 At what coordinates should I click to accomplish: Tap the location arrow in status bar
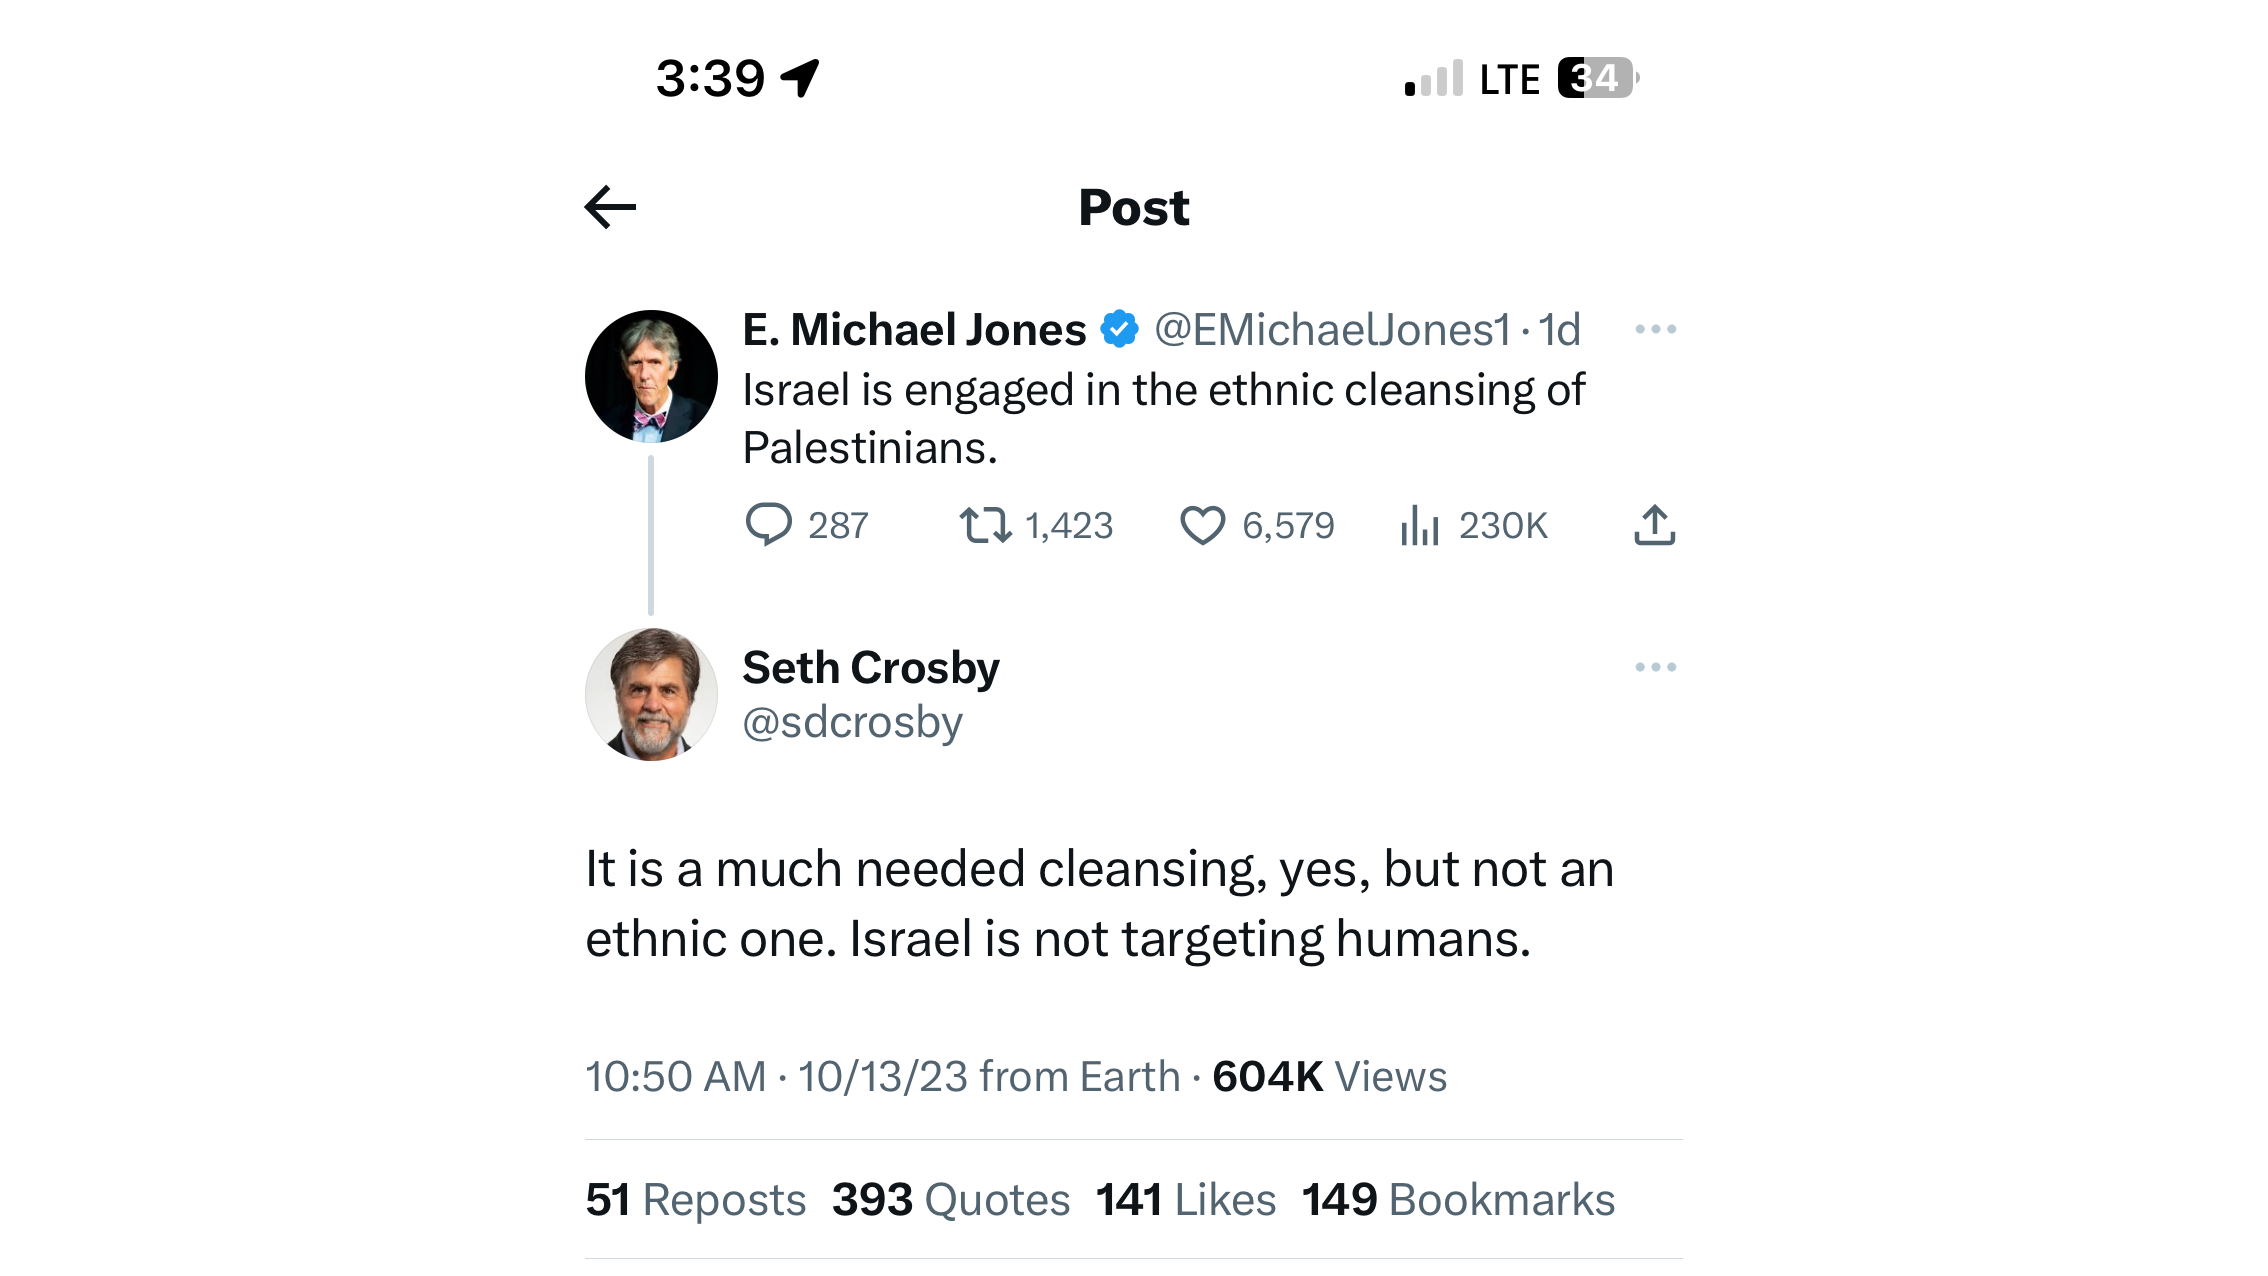800,78
